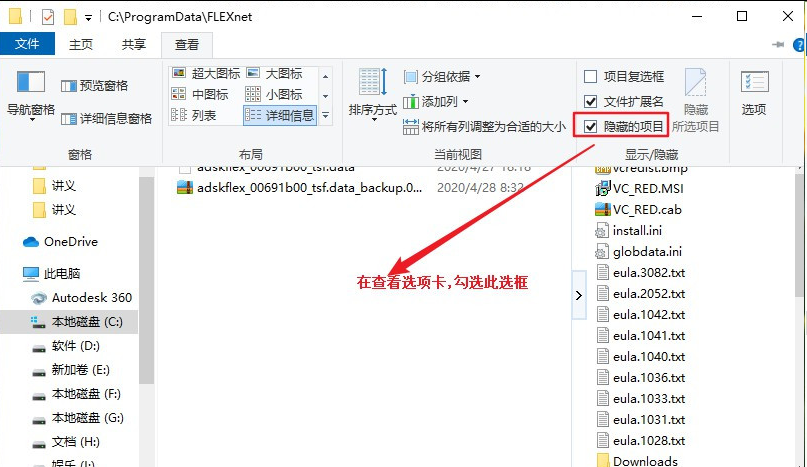
Task: Select file adskflex_00691b00_tsf.data_backup
Action: pyautogui.click(x=309, y=188)
